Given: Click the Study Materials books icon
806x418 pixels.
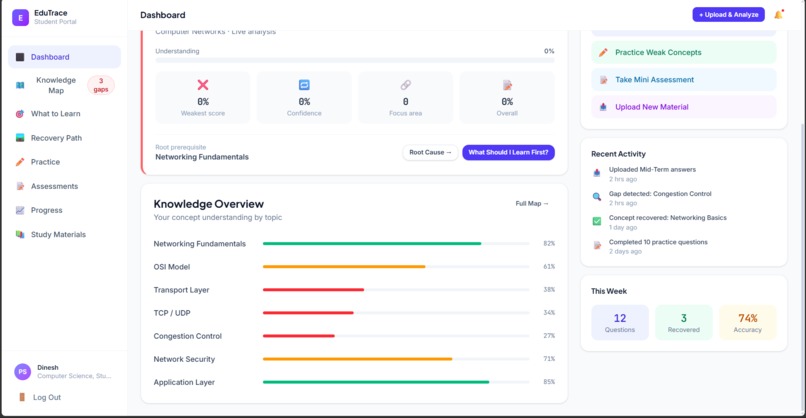Looking at the screenshot, I should [20, 234].
